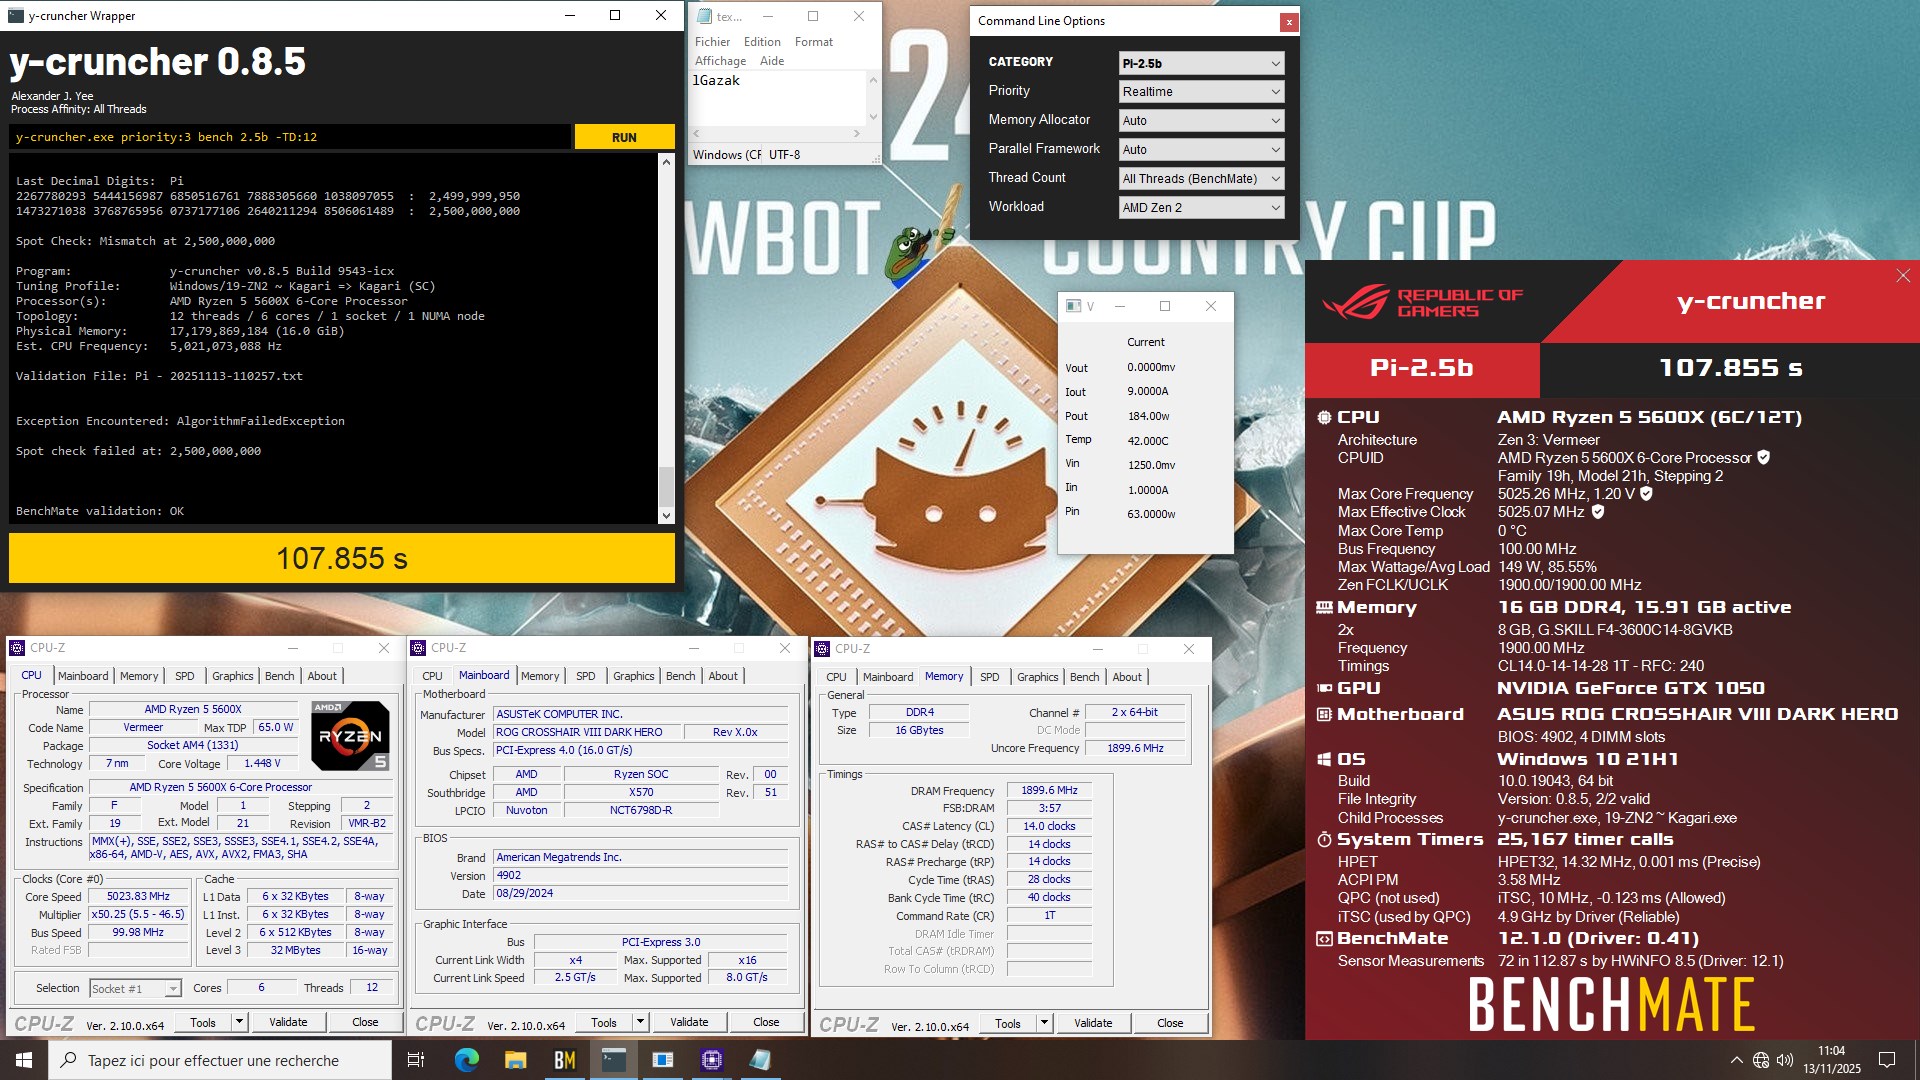Viewport: 1920px width, 1080px height.
Task: Open Task View from the taskbar
Action: 416,1060
